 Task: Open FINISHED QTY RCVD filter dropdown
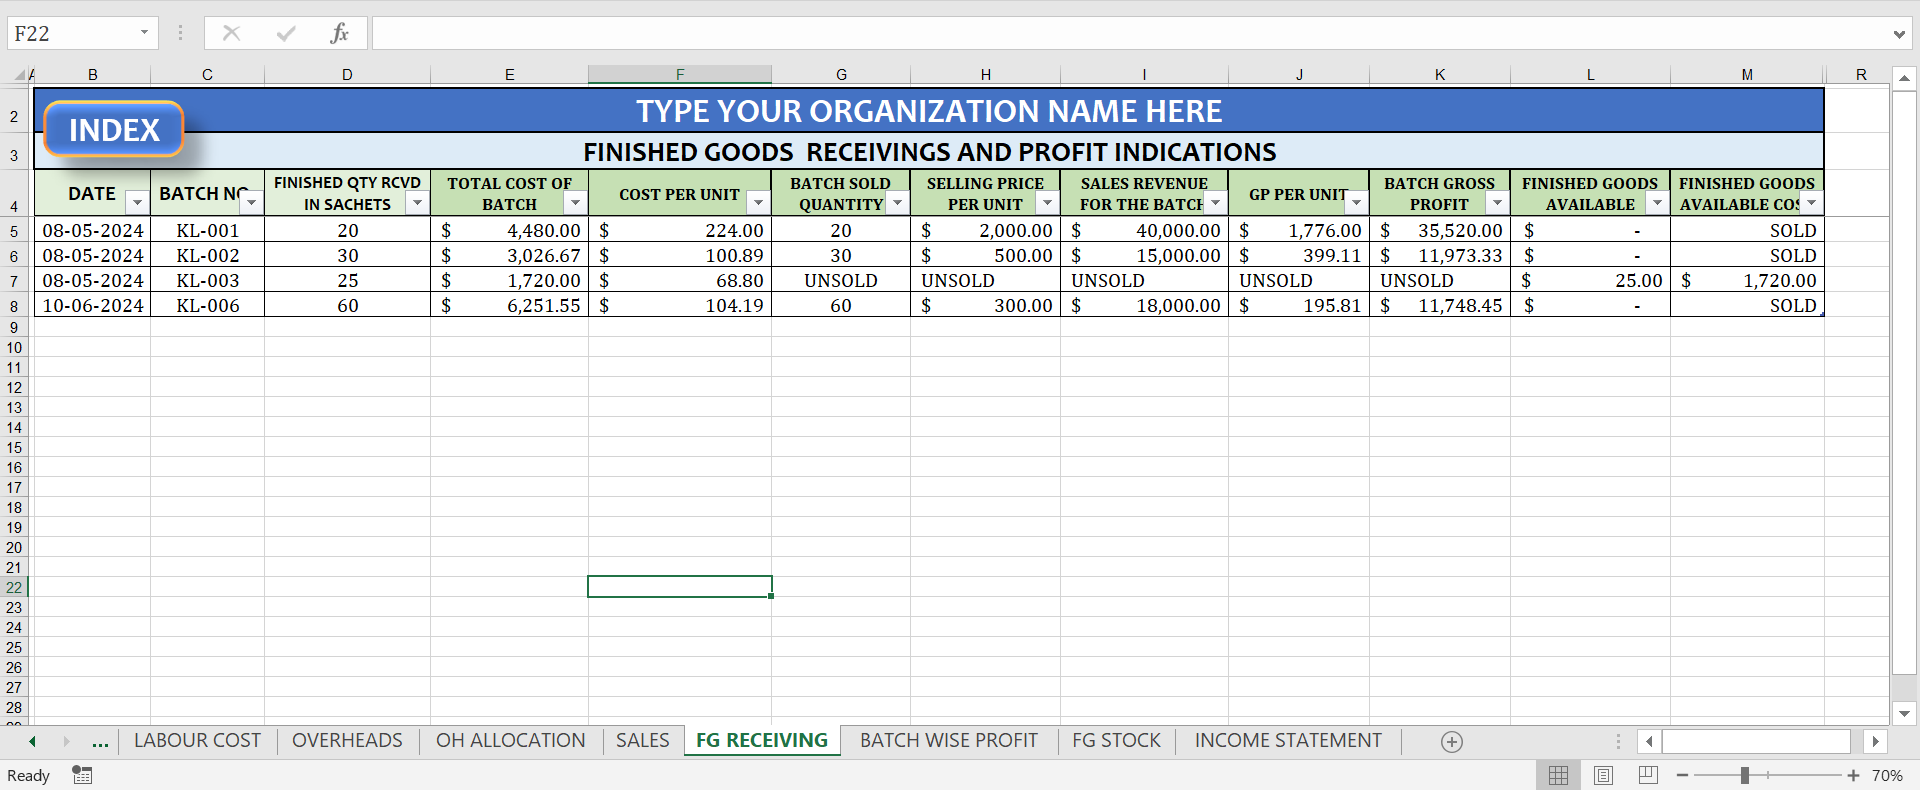point(417,203)
